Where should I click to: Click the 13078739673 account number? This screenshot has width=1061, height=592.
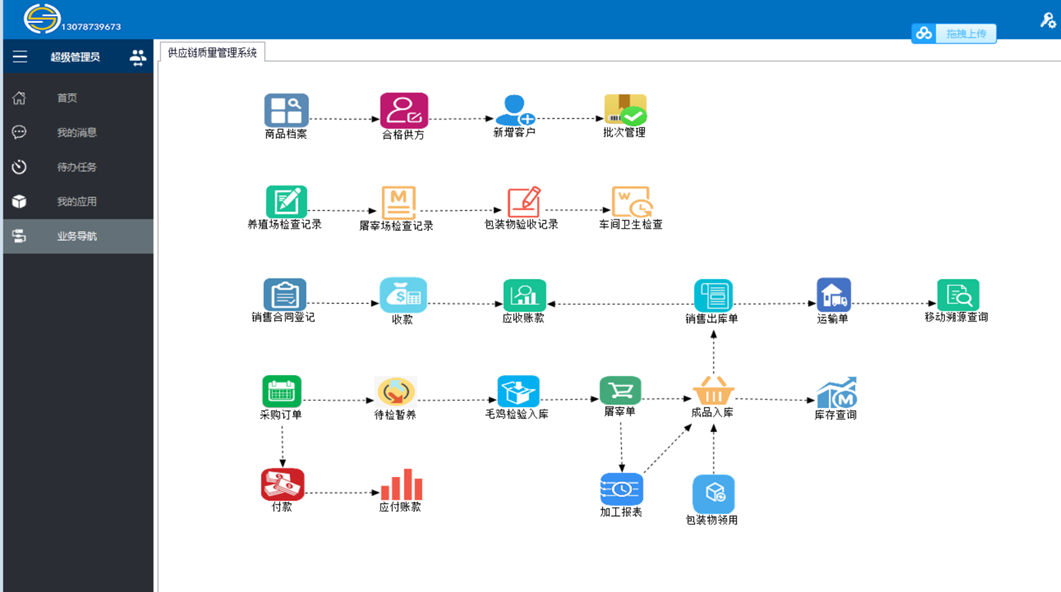91,26
